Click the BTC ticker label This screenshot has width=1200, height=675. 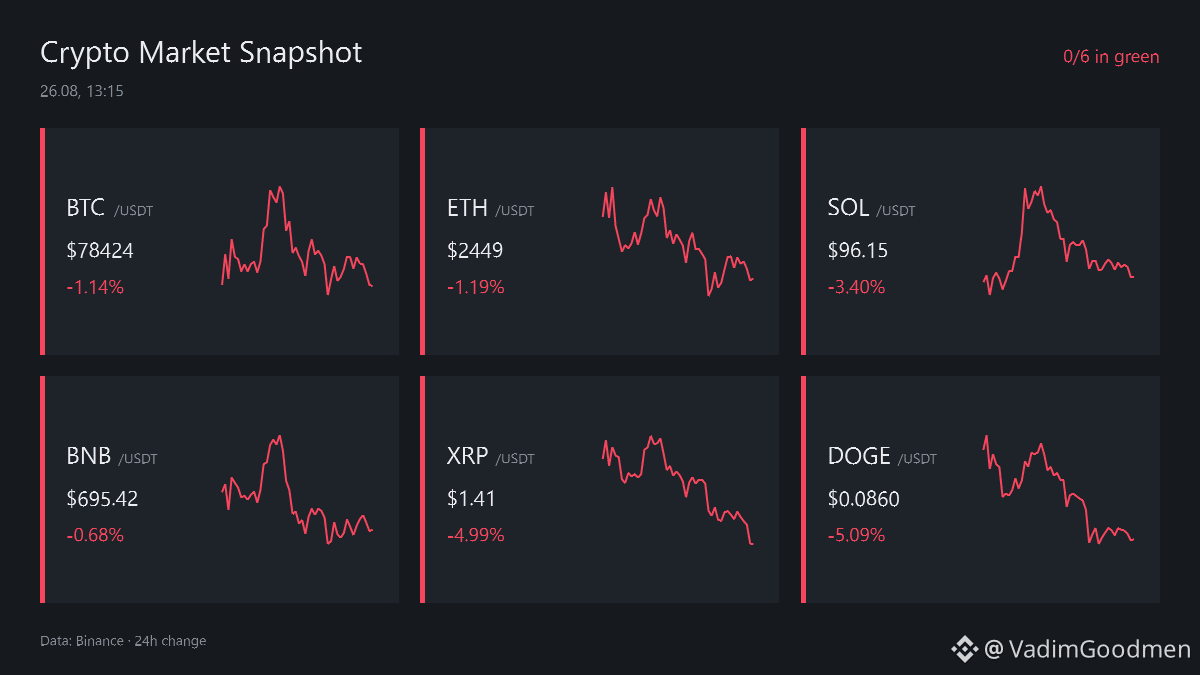(86, 209)
